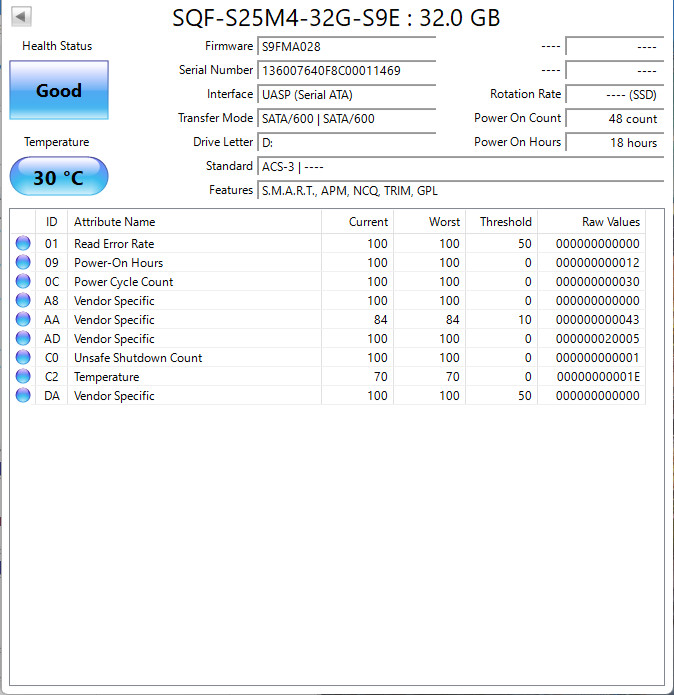Screen dimensions: 674x695
Task: Select the Power-On Hours attribute name
Action: 118,263
